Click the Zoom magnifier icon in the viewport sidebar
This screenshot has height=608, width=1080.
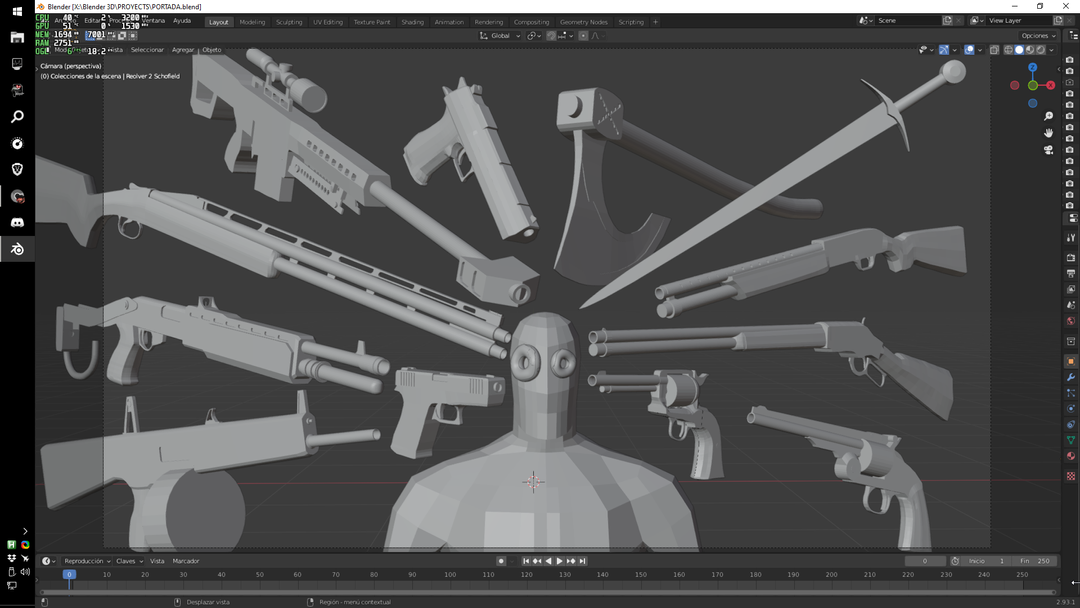(x=1048, y=115)
